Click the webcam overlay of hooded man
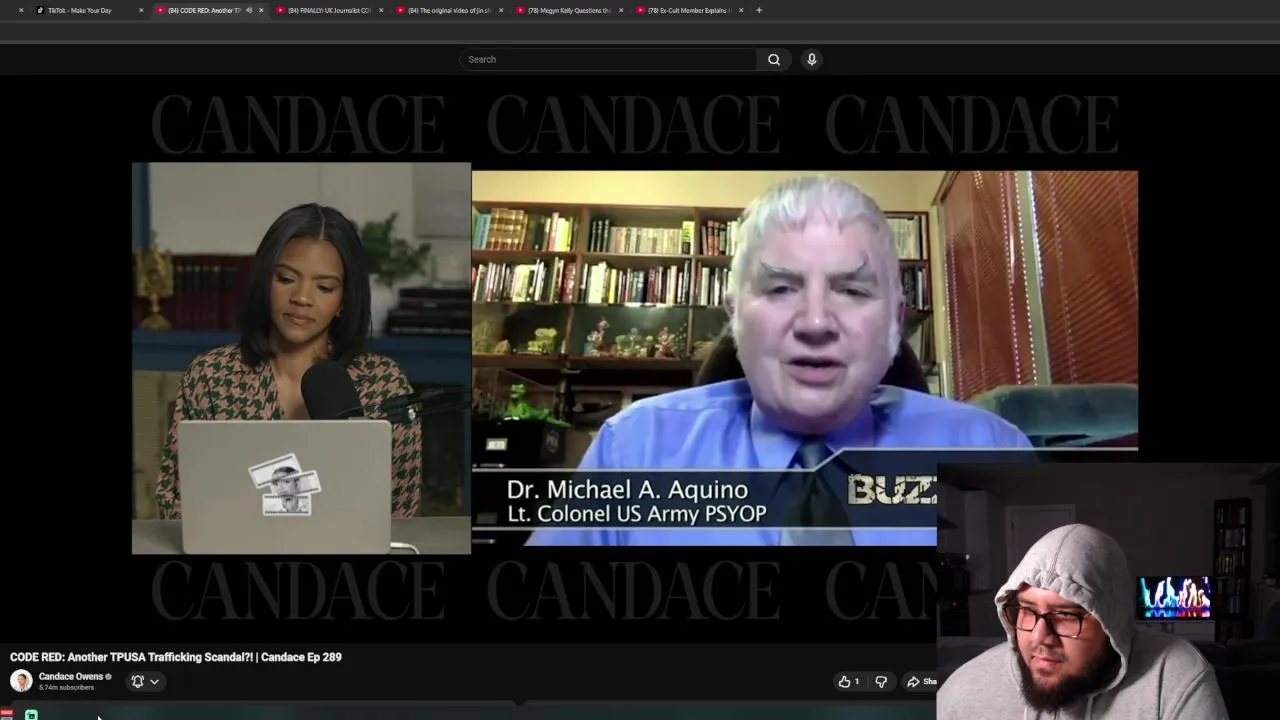Viewport: 1280px width, 720px height. click(1108, 592)
